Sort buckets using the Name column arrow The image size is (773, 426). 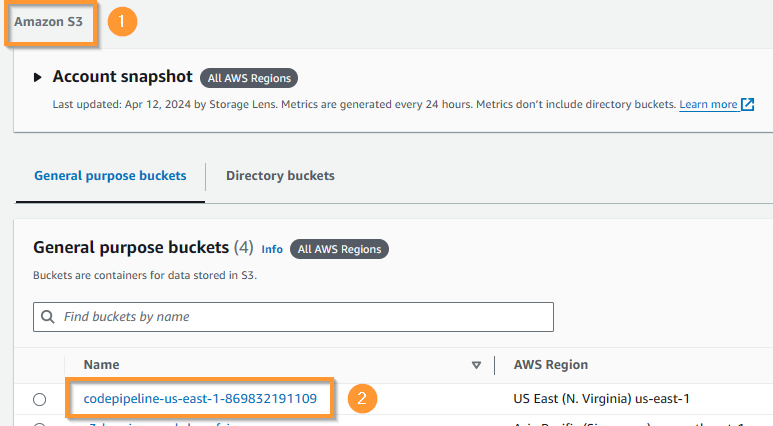click(x=476, y=365)
